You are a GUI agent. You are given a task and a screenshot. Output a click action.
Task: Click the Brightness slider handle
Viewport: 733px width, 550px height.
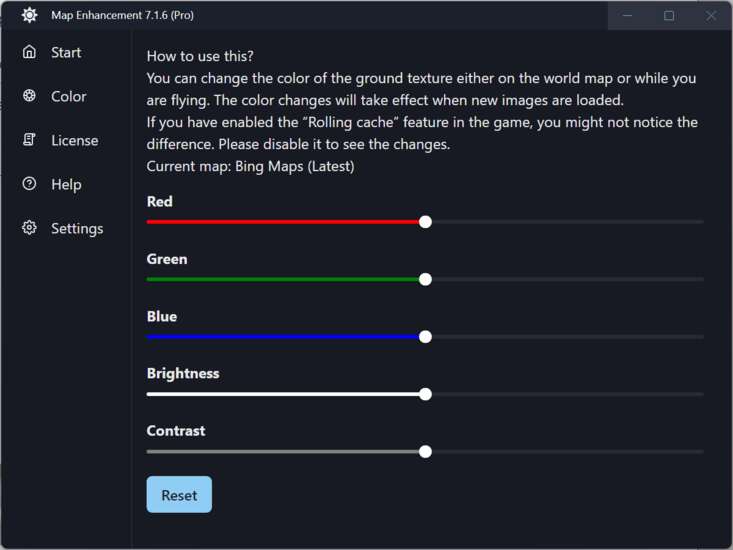point(425,394)
